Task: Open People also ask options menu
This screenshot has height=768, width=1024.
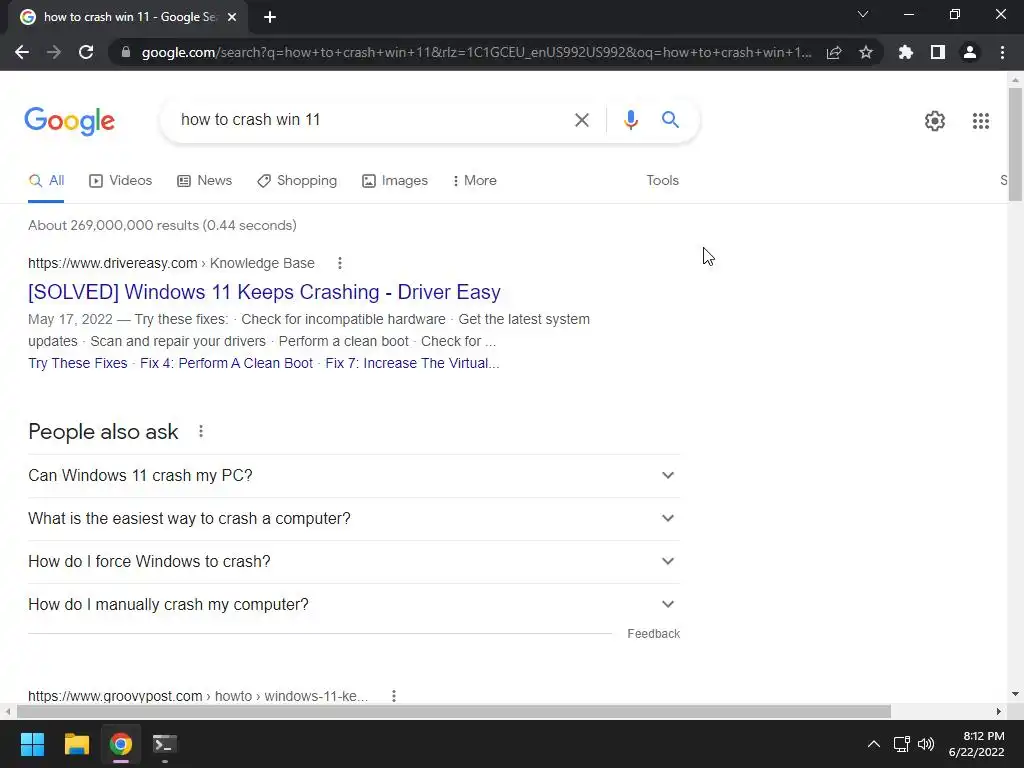Action: (201, 432)
